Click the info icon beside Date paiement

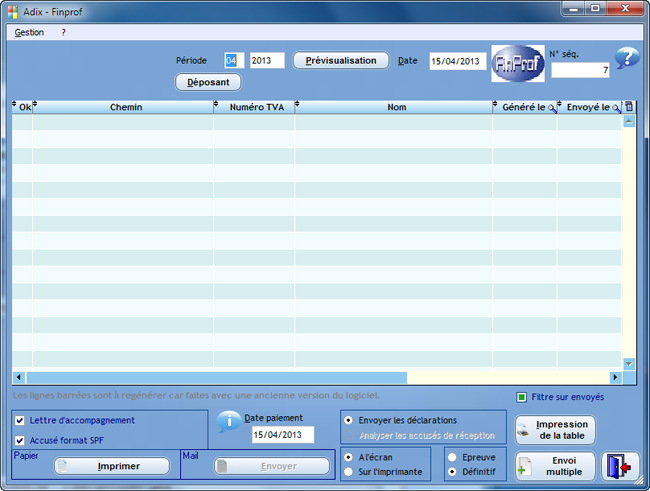[229, 421]
